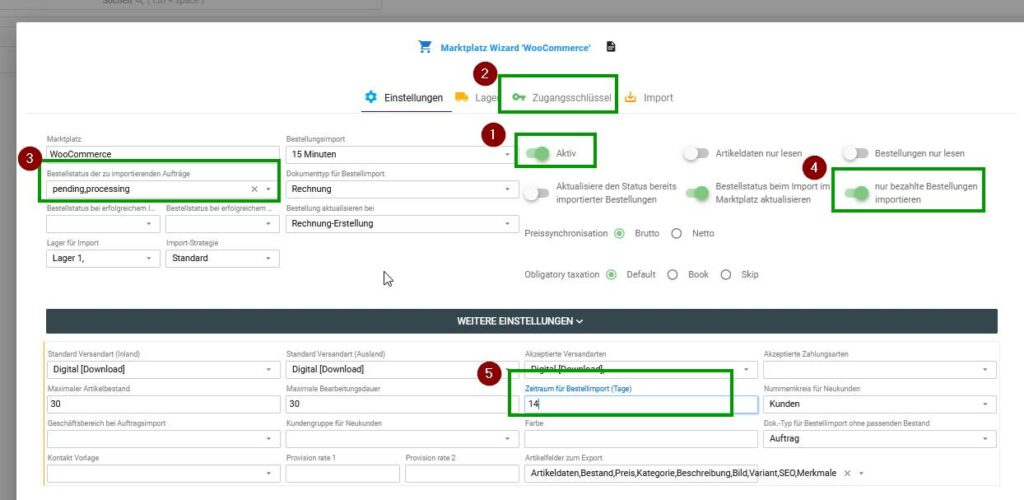The width and height of the screenshot is (1024, 500).
Task: Clear Artikelfelder zum Export selection with X
Action: click(847, 473)
